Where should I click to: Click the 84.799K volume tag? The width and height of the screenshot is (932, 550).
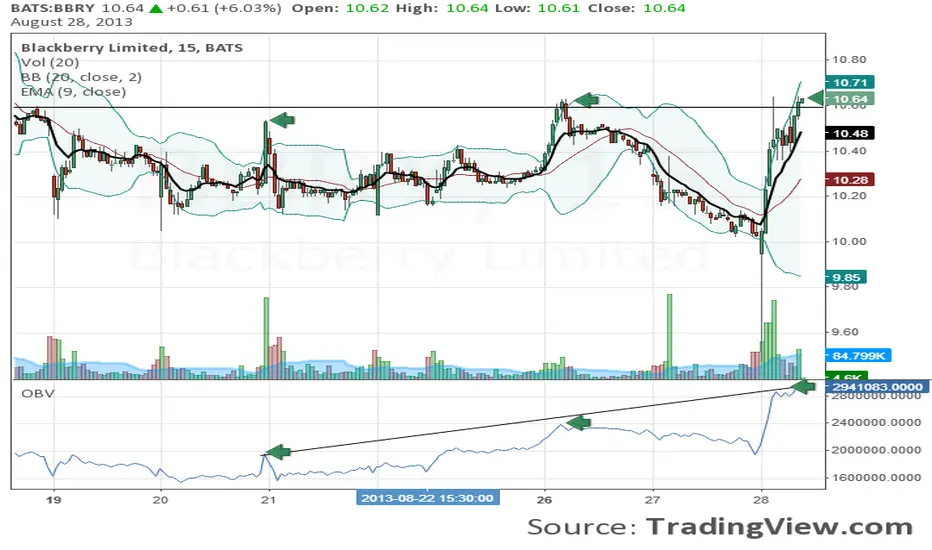coord(858,356)
